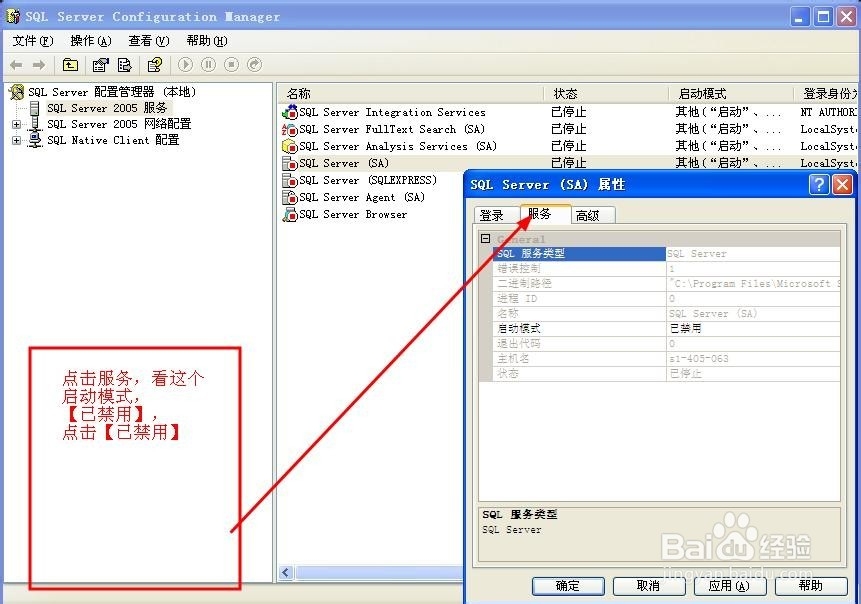This screenshot has width=861, height=604.
Task: Click the SQL Server Agent (SA) icon
Action: click(289, 198)
